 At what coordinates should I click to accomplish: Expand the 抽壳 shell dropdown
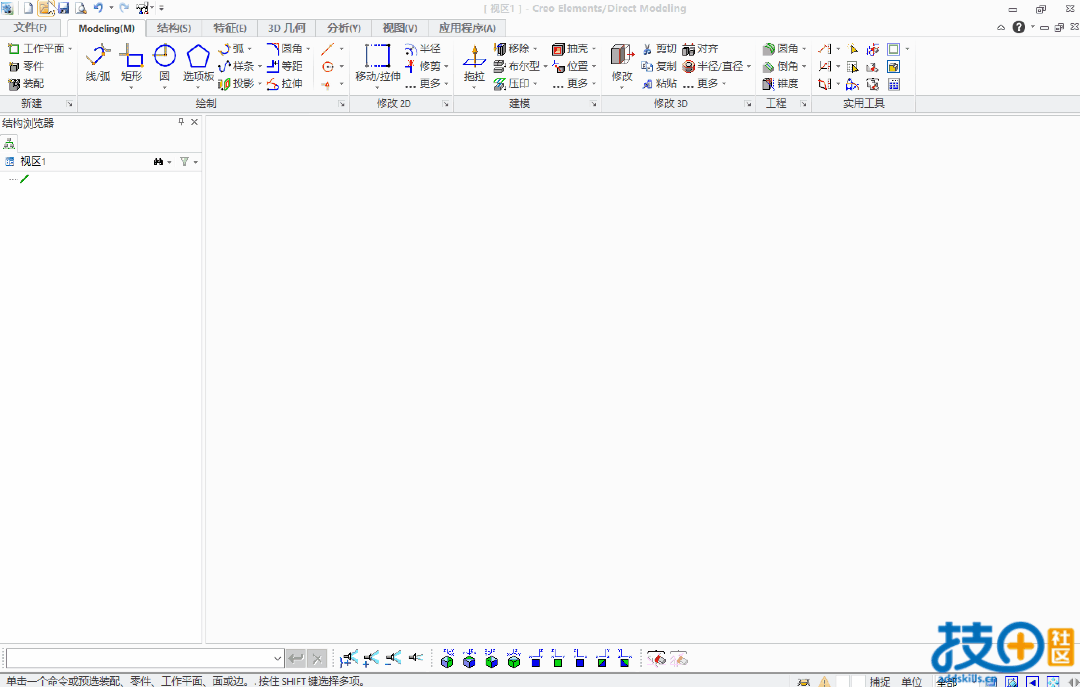pyautogui.click(x=594, y=49)
